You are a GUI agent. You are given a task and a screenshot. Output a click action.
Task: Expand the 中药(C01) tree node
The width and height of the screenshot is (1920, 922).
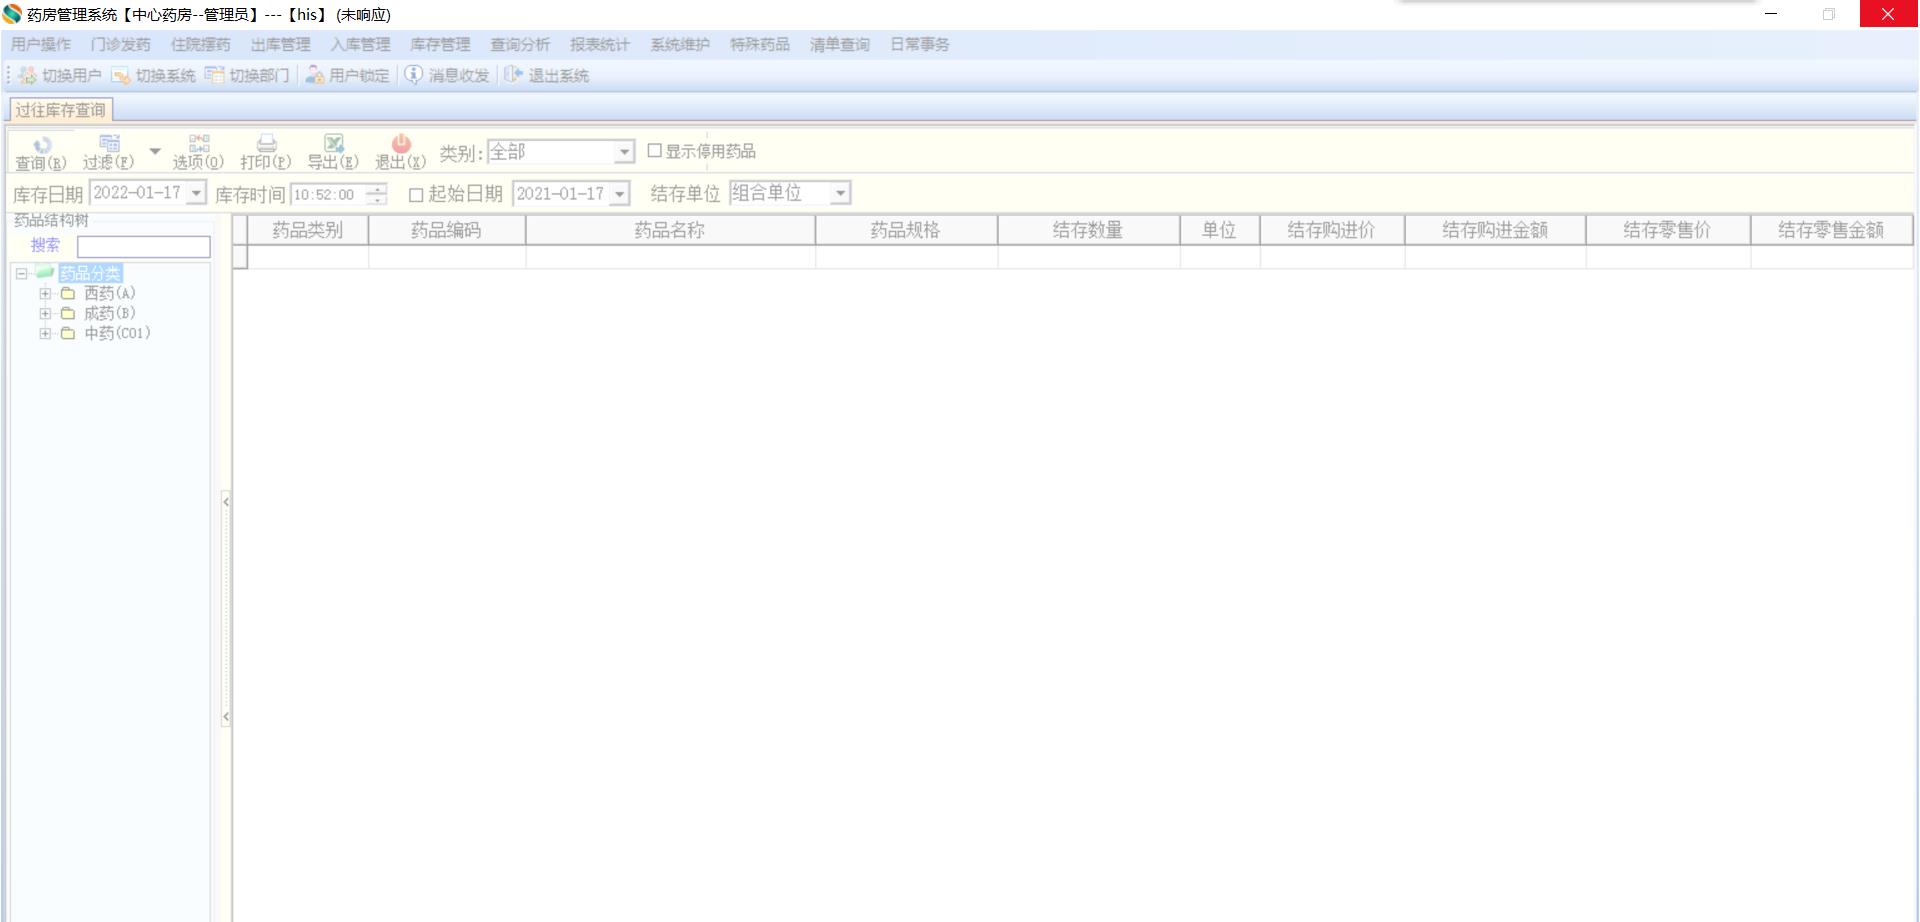45,334
